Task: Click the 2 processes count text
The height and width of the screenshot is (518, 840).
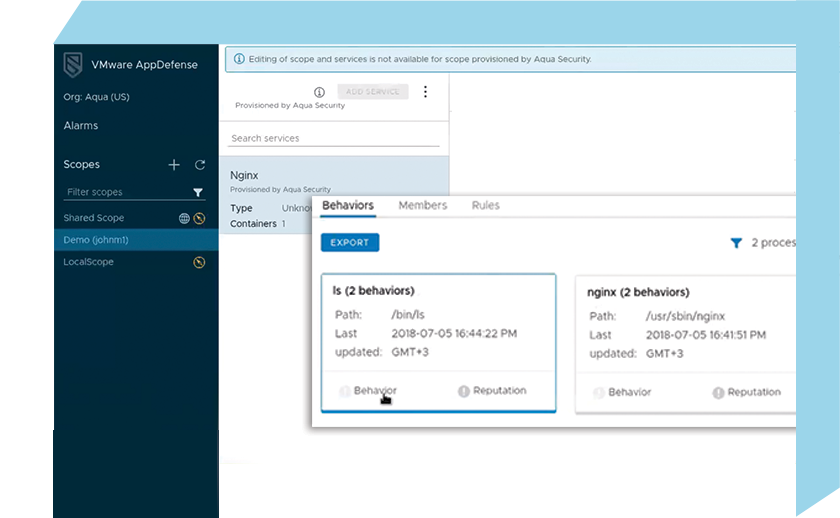Action: (773, 243)
